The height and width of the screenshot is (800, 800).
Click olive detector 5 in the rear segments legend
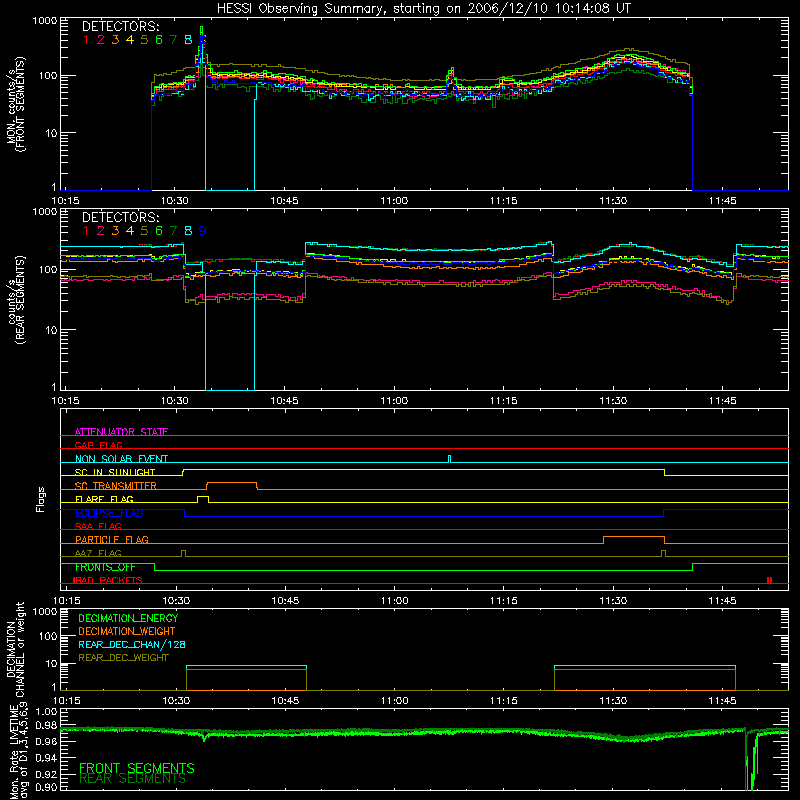(144, 231)
